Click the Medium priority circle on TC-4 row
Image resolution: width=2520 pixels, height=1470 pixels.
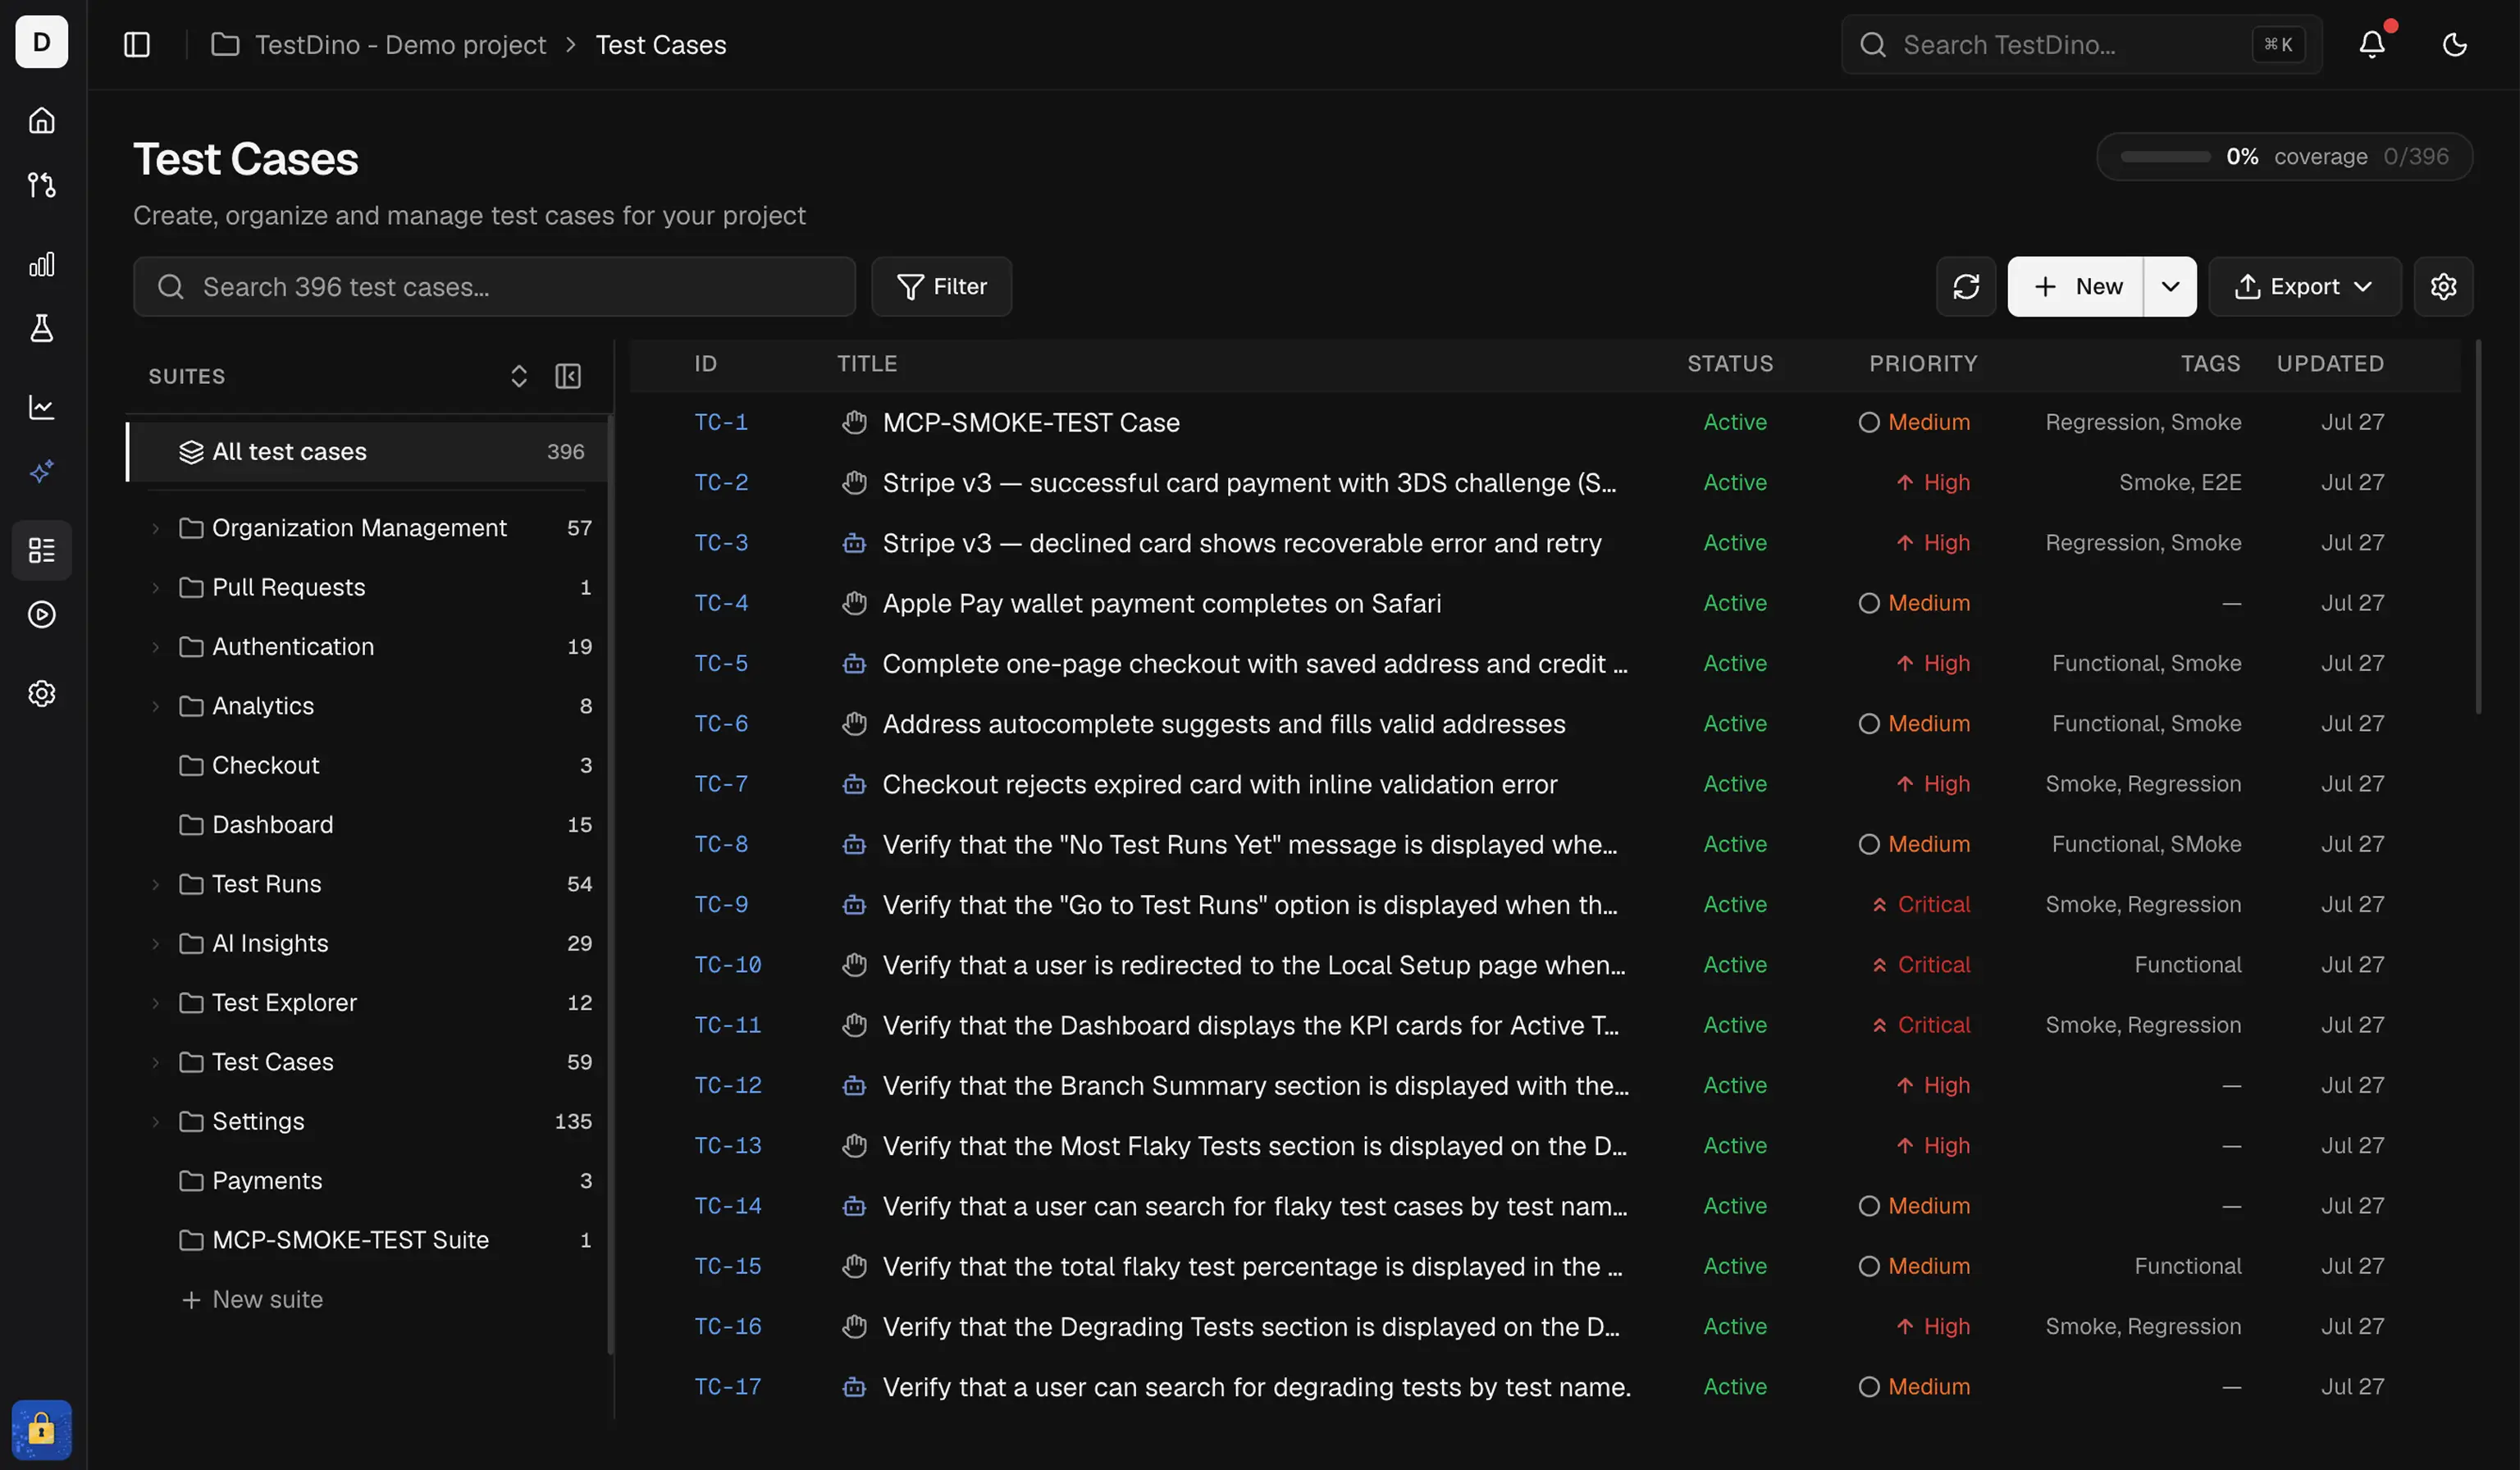pyautogui.click(x=1869, y=603)
